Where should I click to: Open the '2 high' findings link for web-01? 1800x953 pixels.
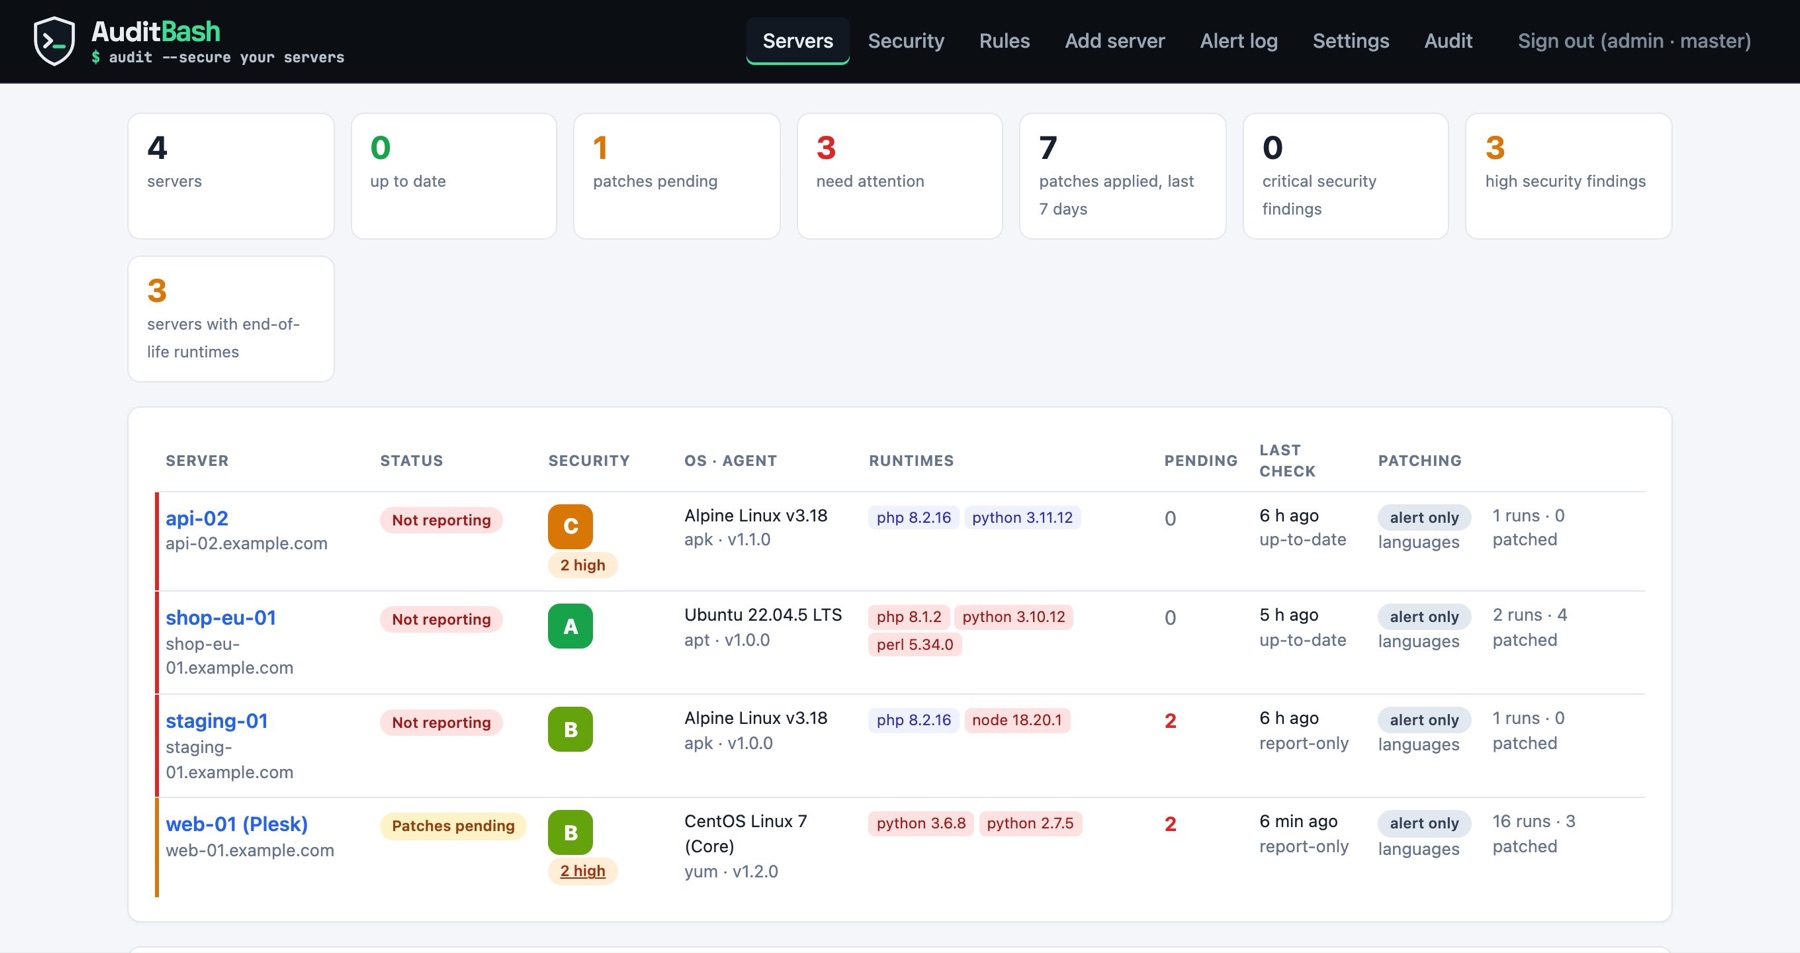point(583,871)
